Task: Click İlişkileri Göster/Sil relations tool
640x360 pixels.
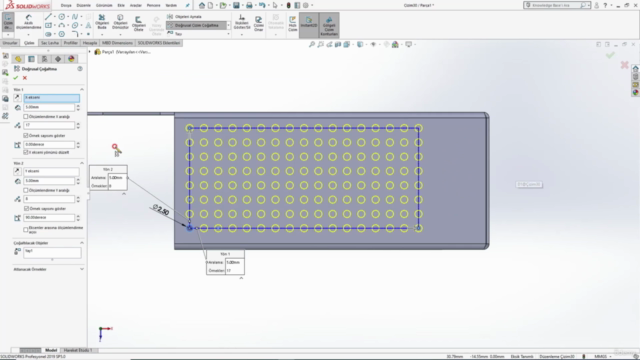Action: [242, 22]
